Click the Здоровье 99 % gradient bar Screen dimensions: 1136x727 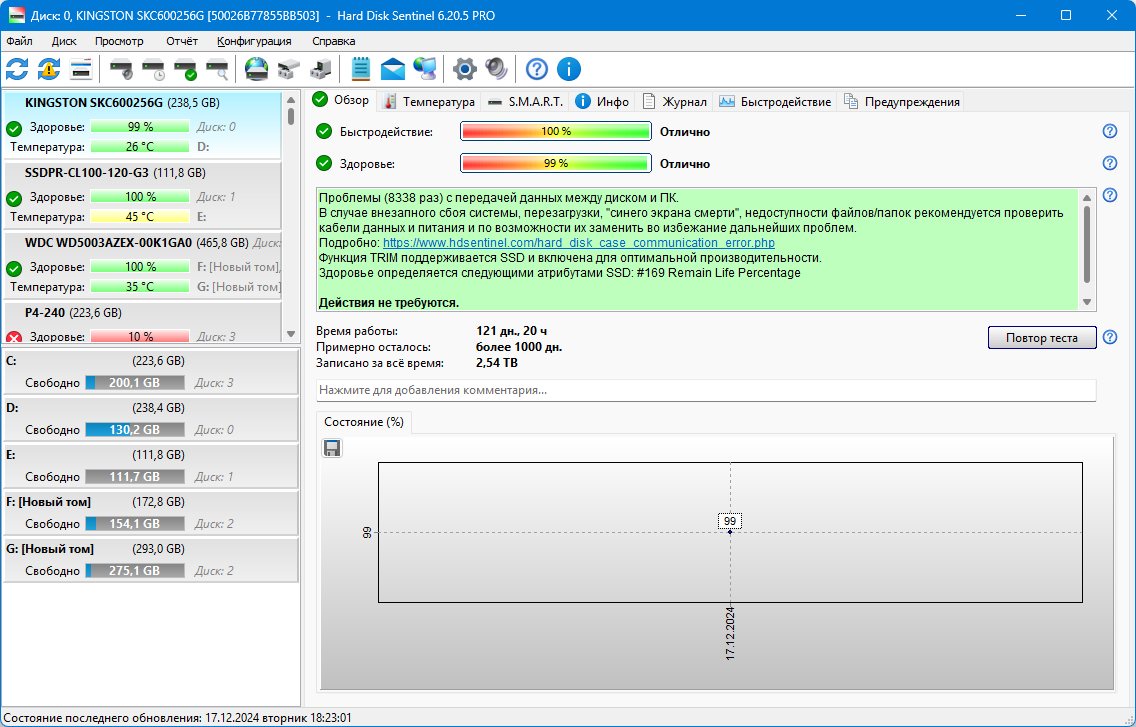tap(556, 164)
